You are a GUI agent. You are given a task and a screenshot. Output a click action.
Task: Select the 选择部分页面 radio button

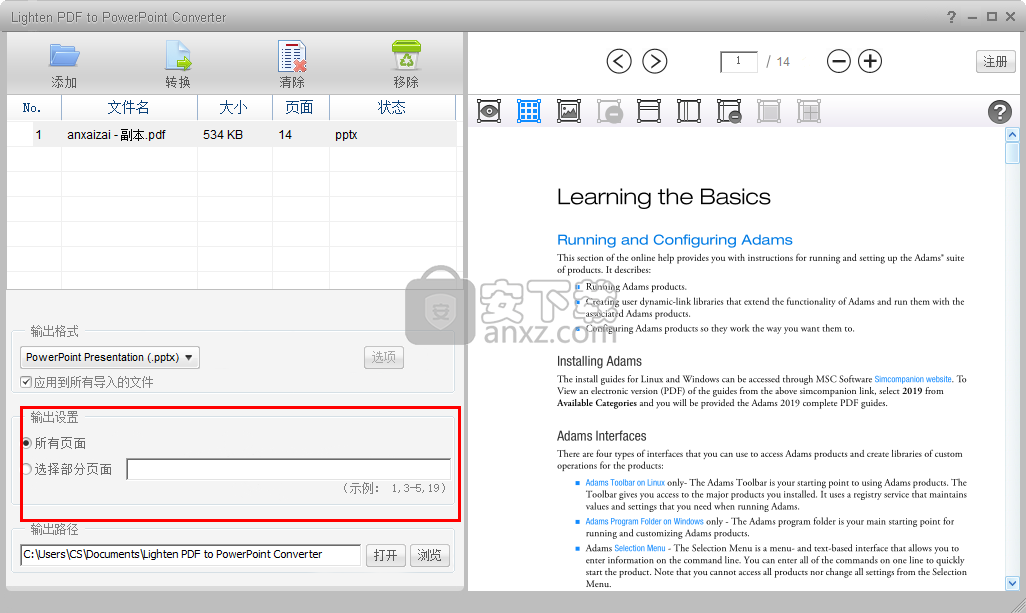coord(27,469)
